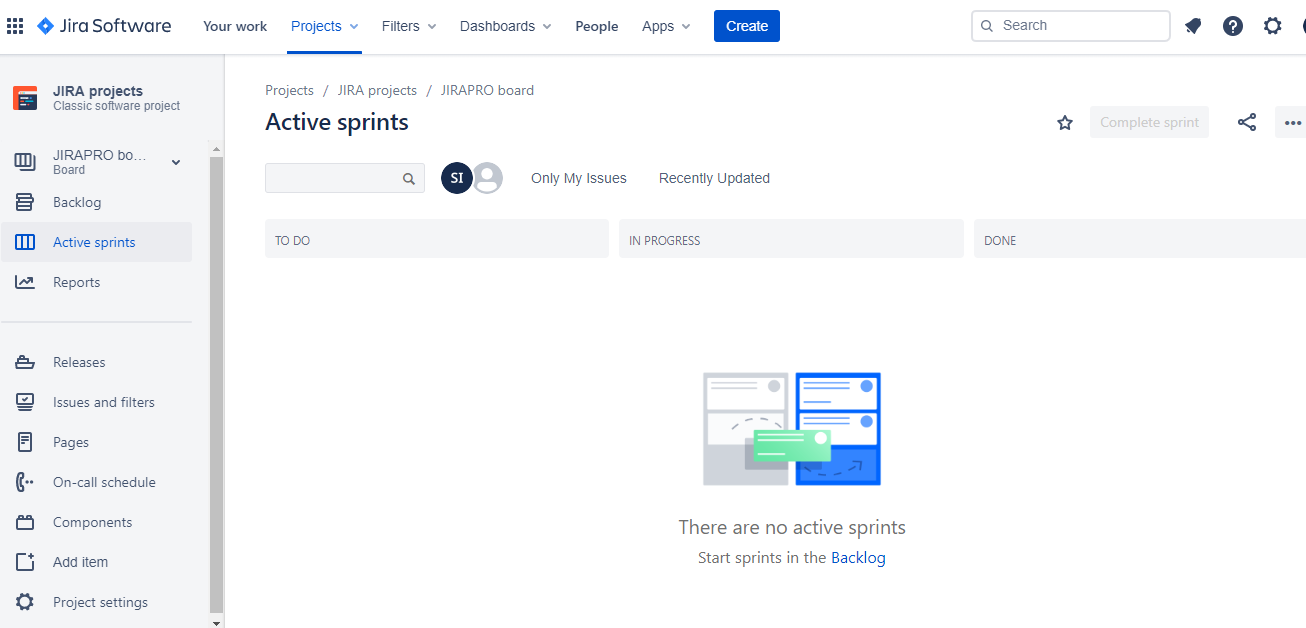Enable the Only My Issues filter
Viewport: 1306px width, 628px height.
pyautogui.click(x=578, y=177)
